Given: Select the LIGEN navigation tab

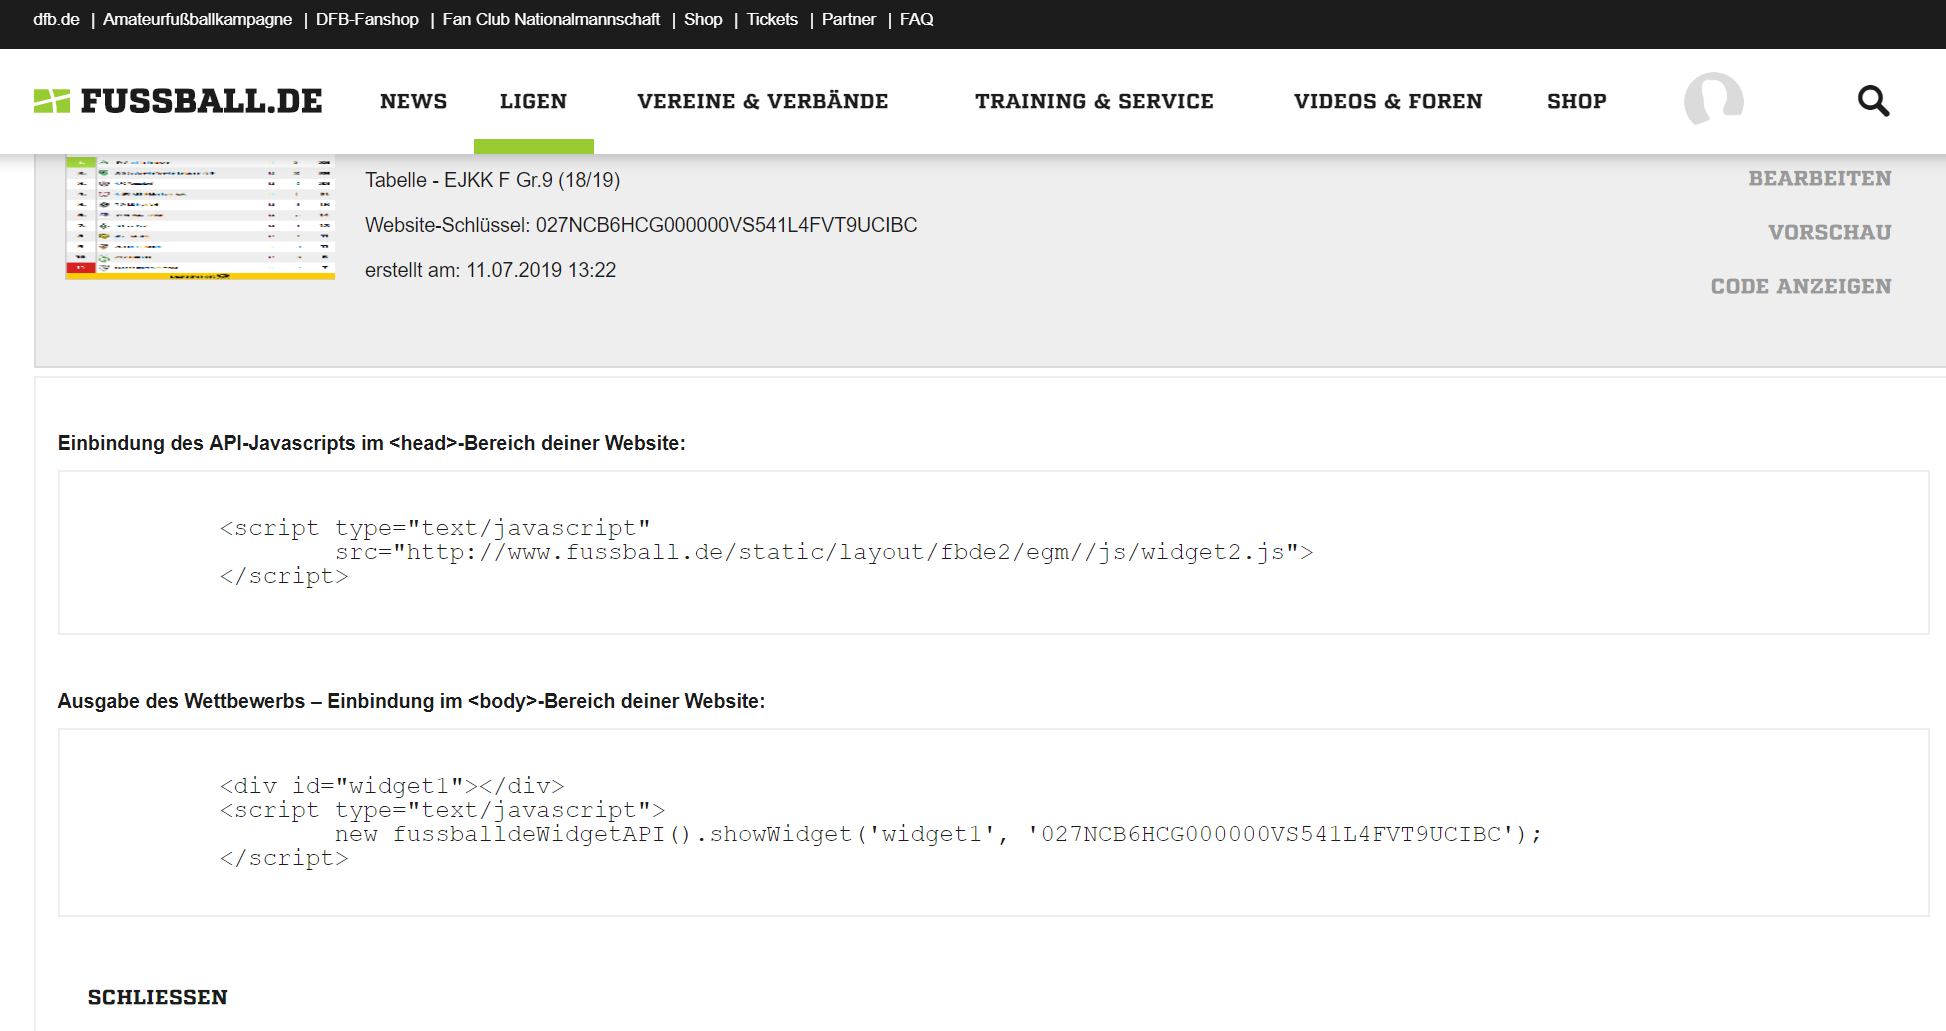Looking at the screenshot, I should tap(533, 101).
